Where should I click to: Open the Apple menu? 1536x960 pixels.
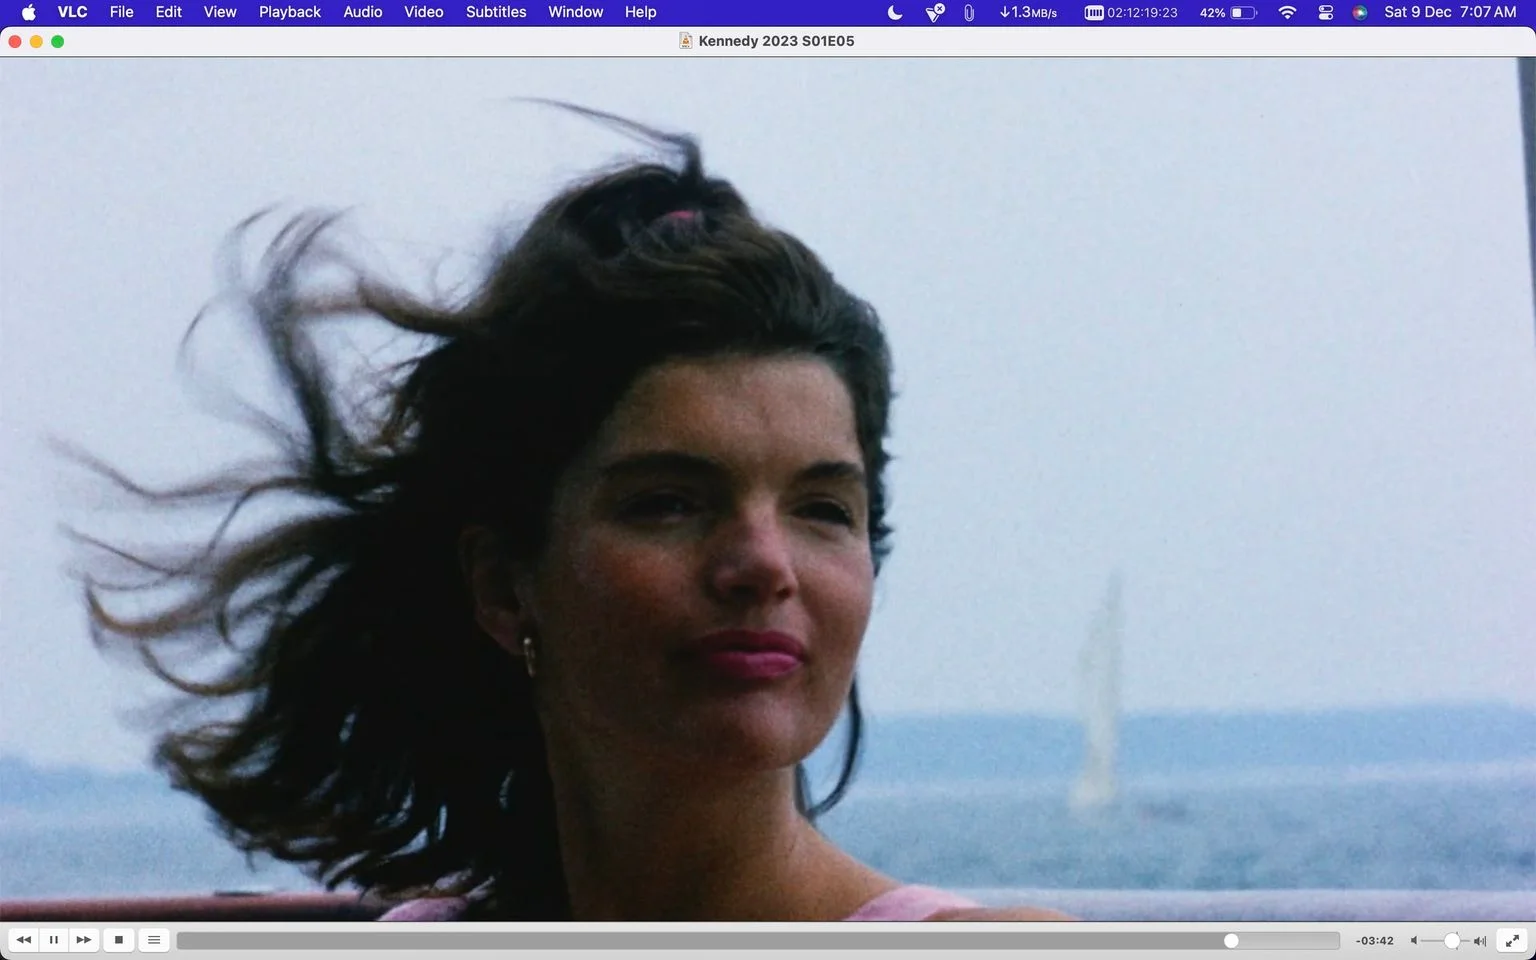coord(29,12)
